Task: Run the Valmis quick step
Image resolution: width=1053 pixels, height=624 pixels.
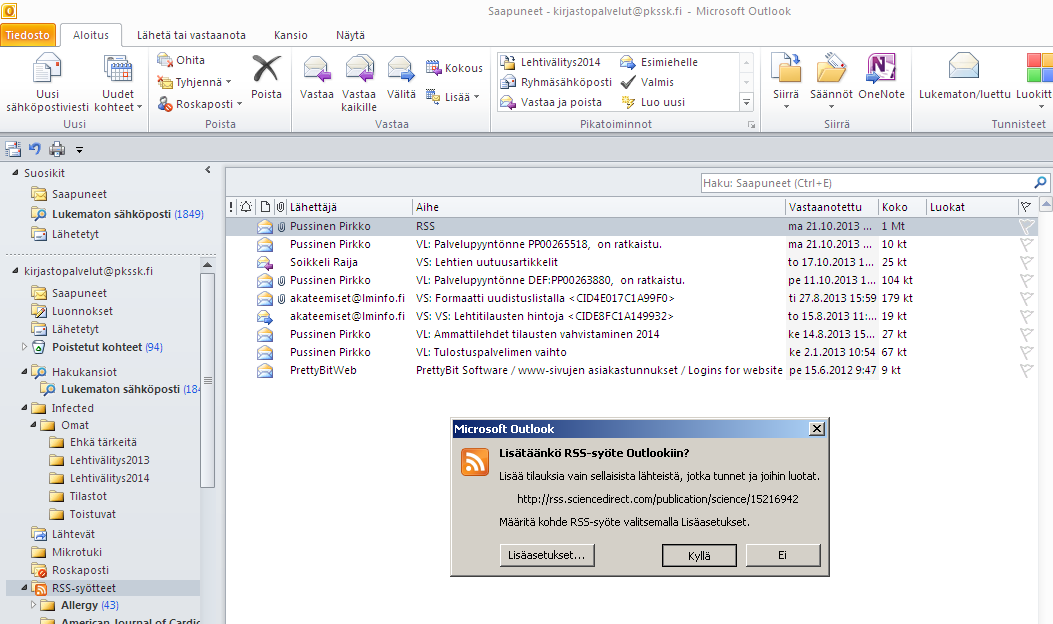Action: [x=647, y=82]
